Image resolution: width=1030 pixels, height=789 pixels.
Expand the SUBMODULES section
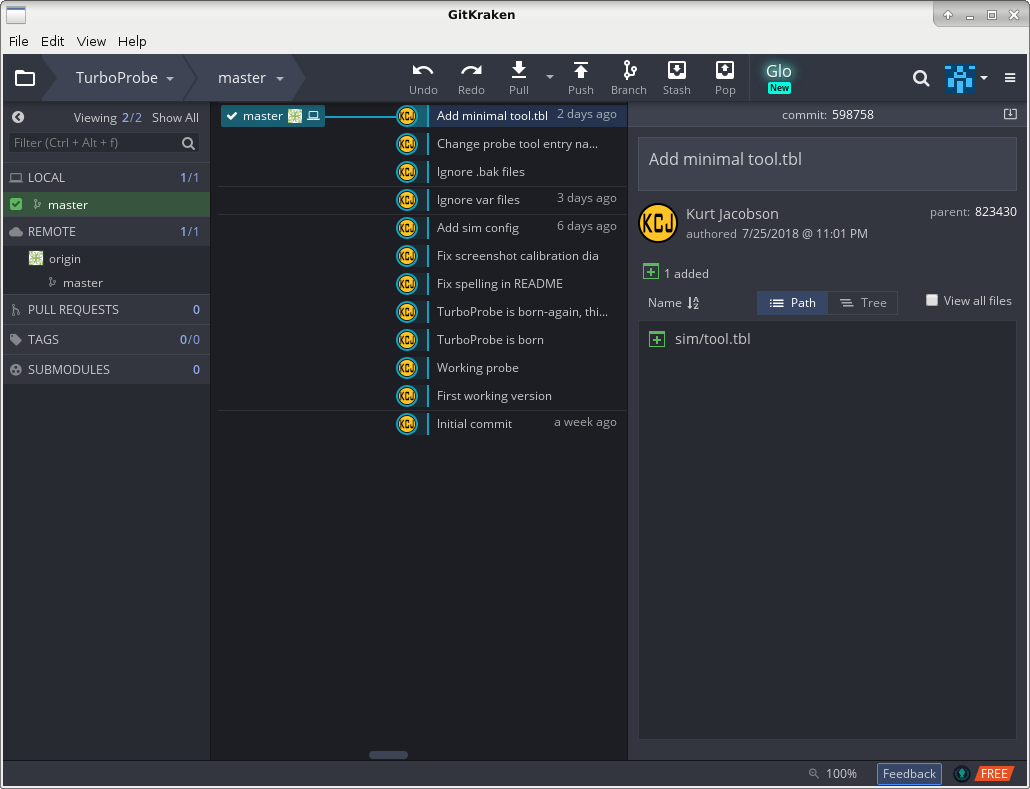click(106, 370)
